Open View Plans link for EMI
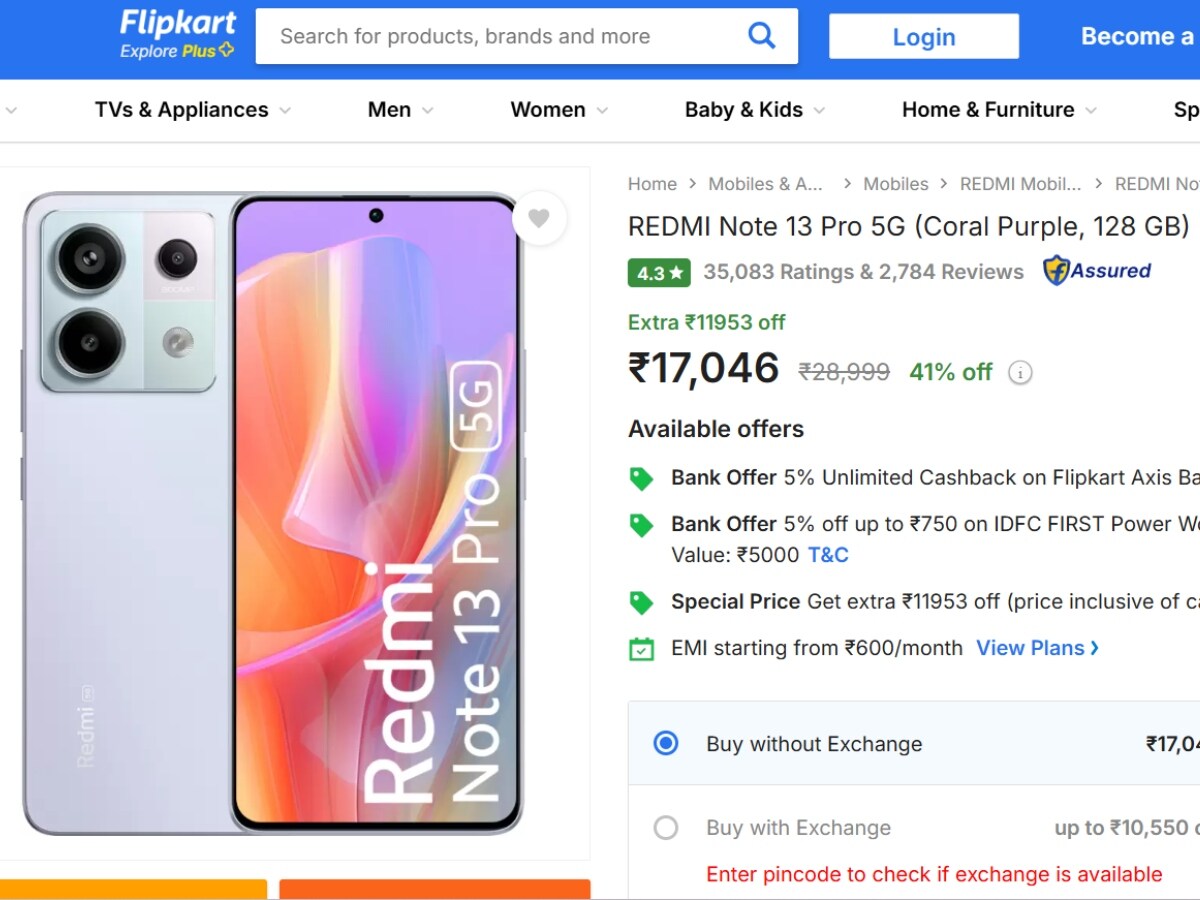This screenshot has height=900, width=1200. coord(1037,648)
